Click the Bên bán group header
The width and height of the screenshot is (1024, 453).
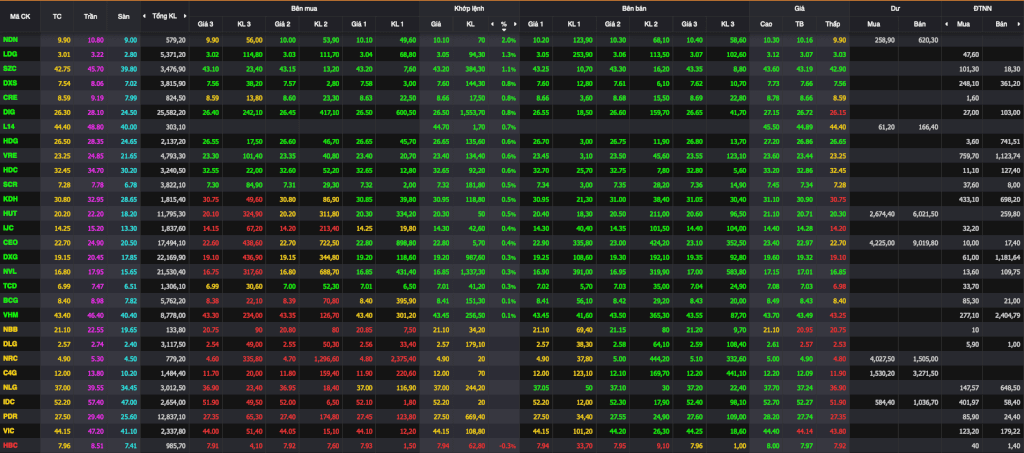(635, 9)
